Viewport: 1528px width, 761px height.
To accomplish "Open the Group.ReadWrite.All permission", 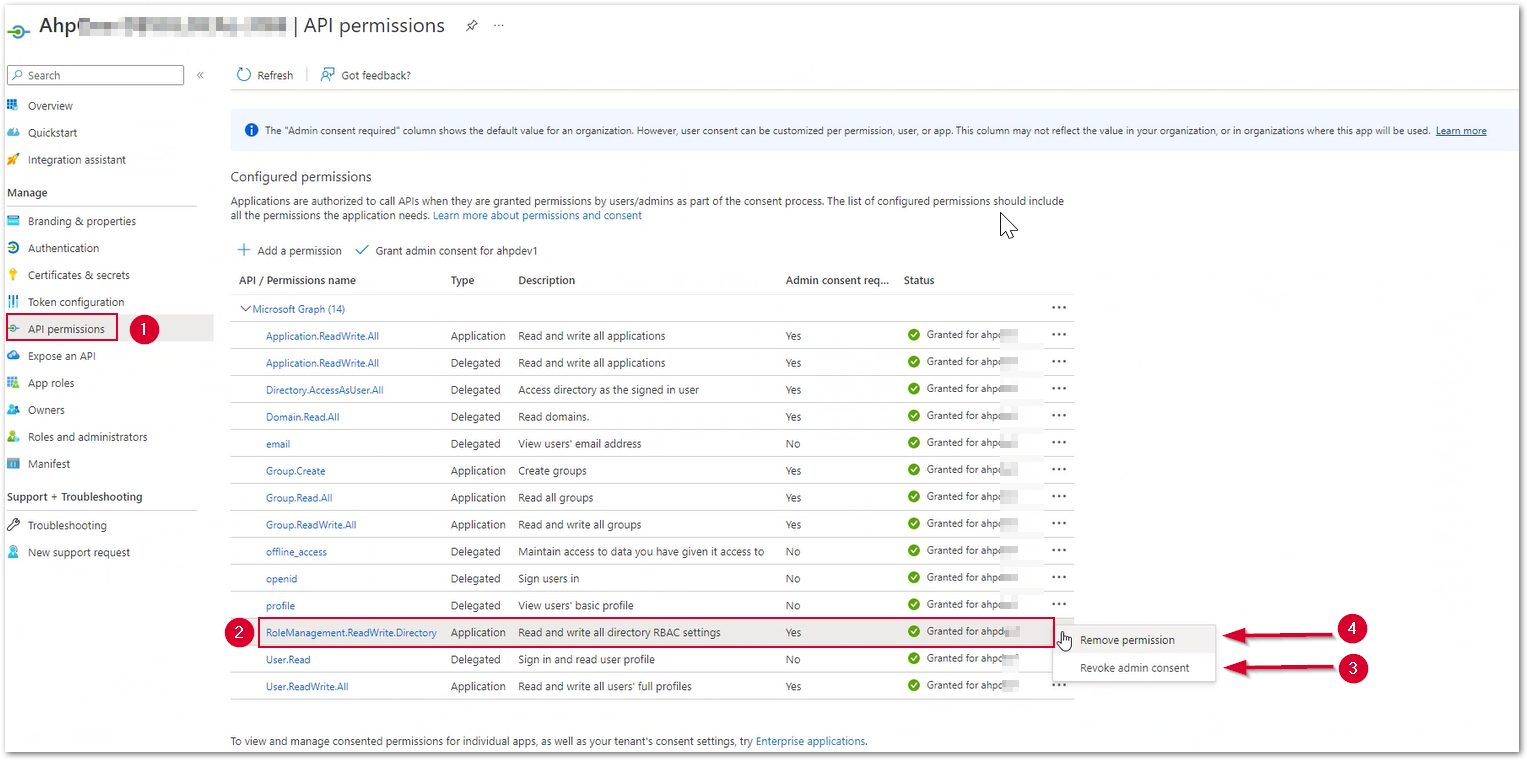I will click(x=311, y=525).
